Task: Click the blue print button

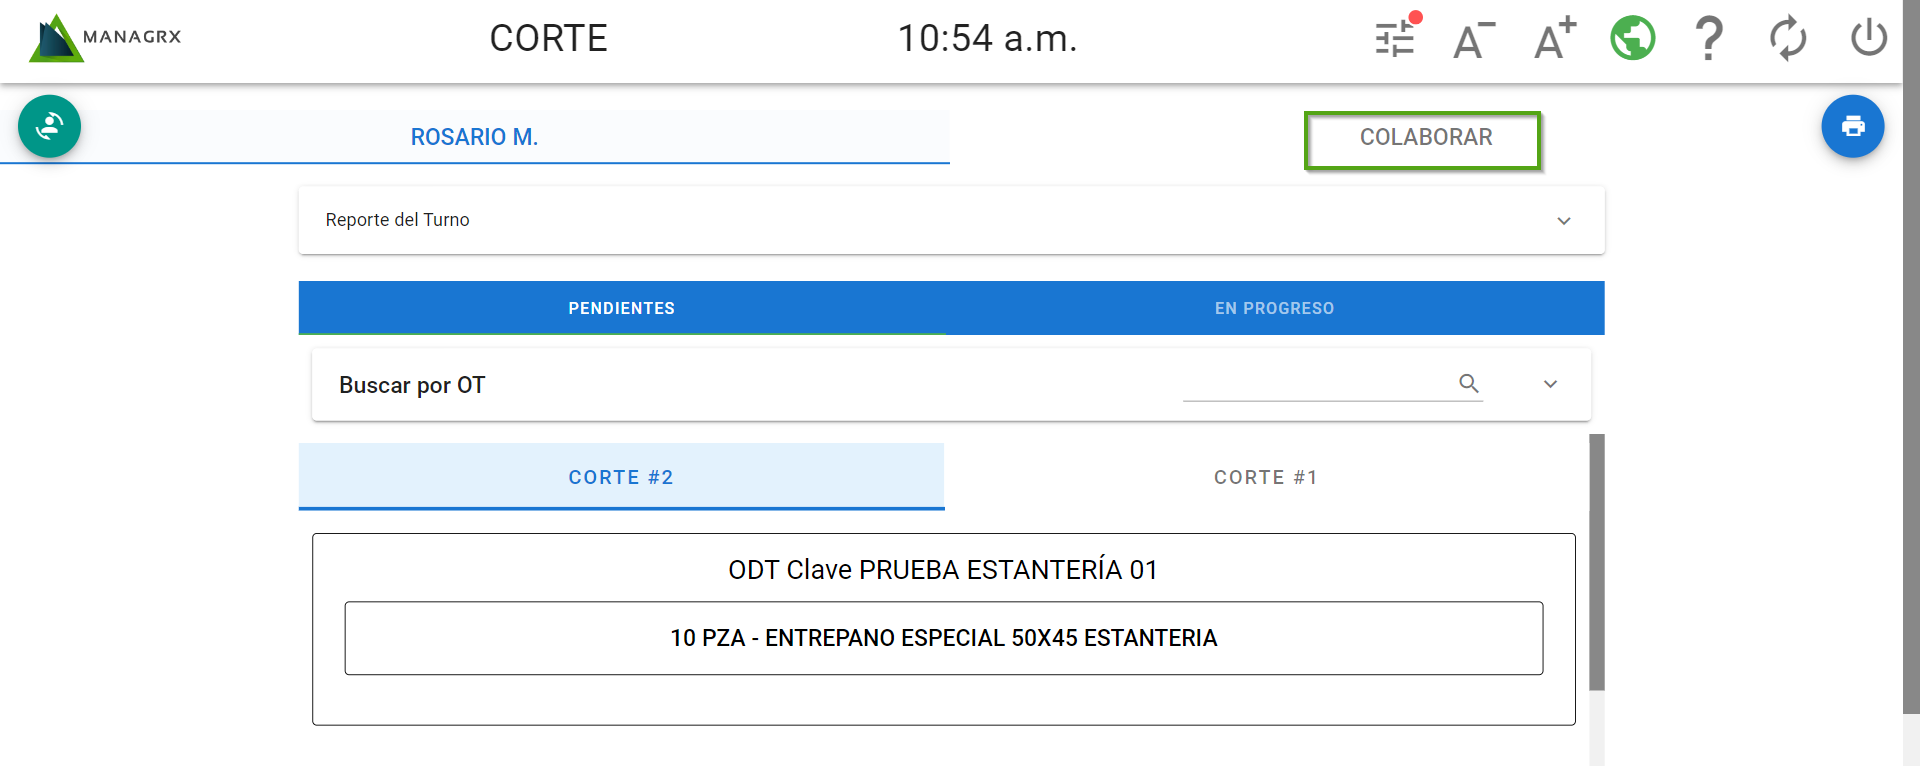Action: click(x=1852, y=126)
